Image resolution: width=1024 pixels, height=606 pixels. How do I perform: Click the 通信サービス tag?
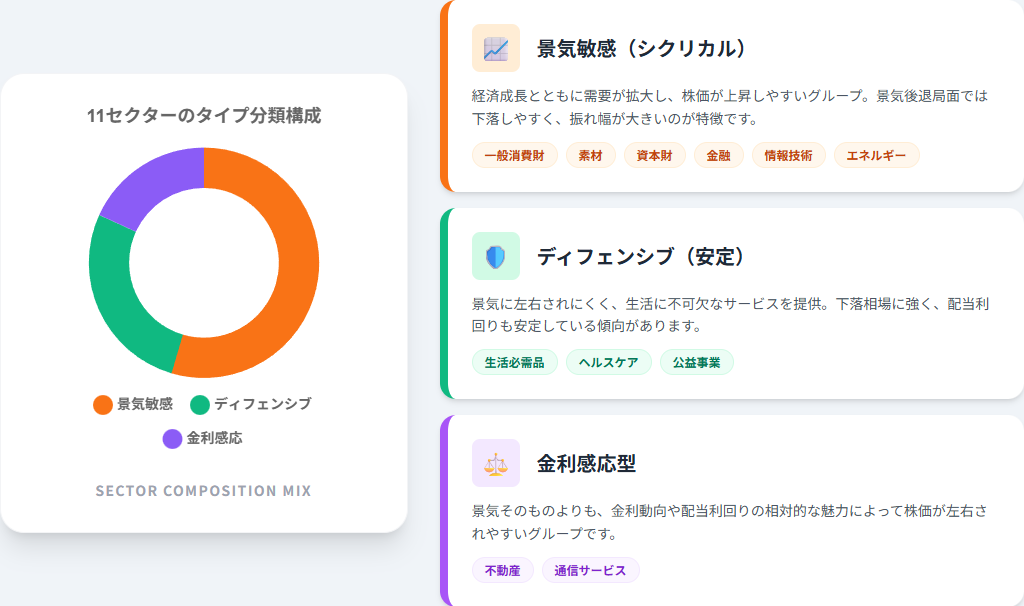pos(590,570)
